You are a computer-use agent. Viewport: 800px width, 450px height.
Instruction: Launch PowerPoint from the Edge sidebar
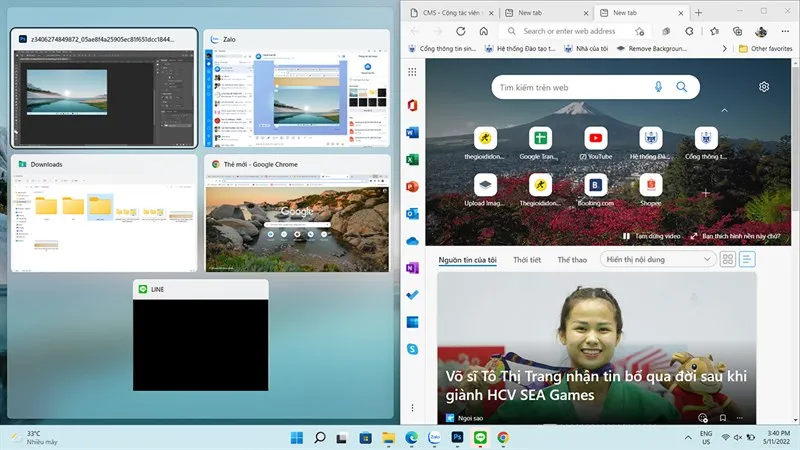click(411, 187)
